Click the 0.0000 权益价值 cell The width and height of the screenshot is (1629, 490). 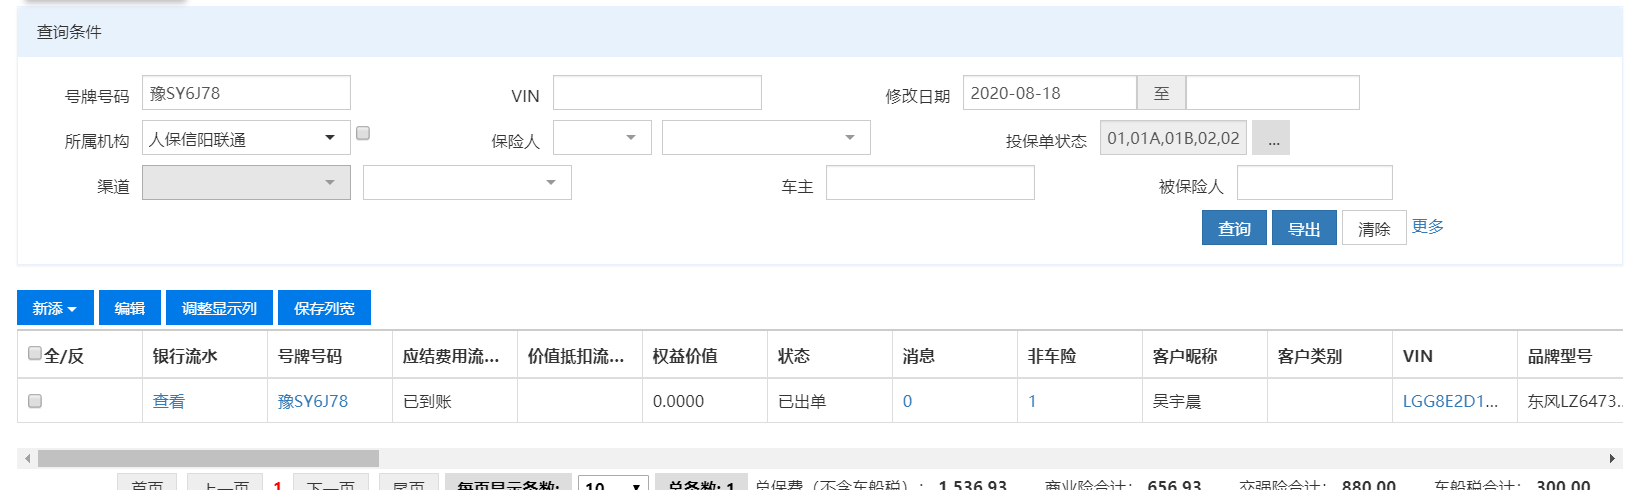705,401
